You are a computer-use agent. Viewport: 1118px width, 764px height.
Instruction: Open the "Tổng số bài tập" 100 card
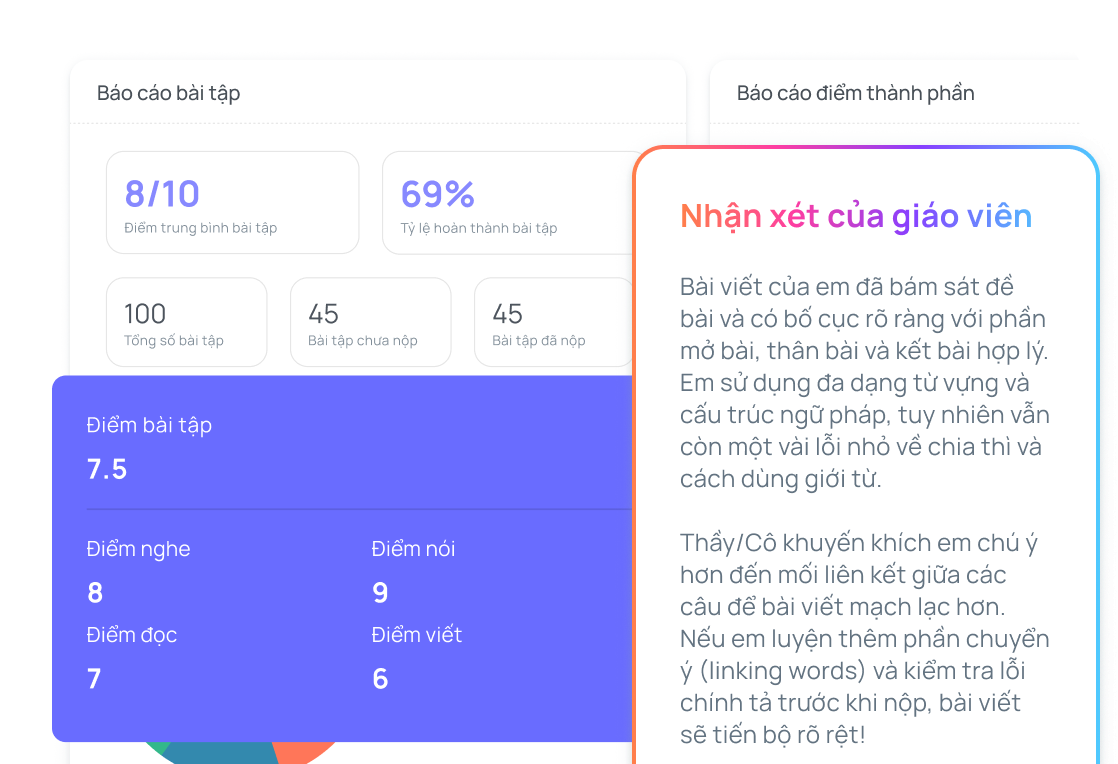[186, 322]
